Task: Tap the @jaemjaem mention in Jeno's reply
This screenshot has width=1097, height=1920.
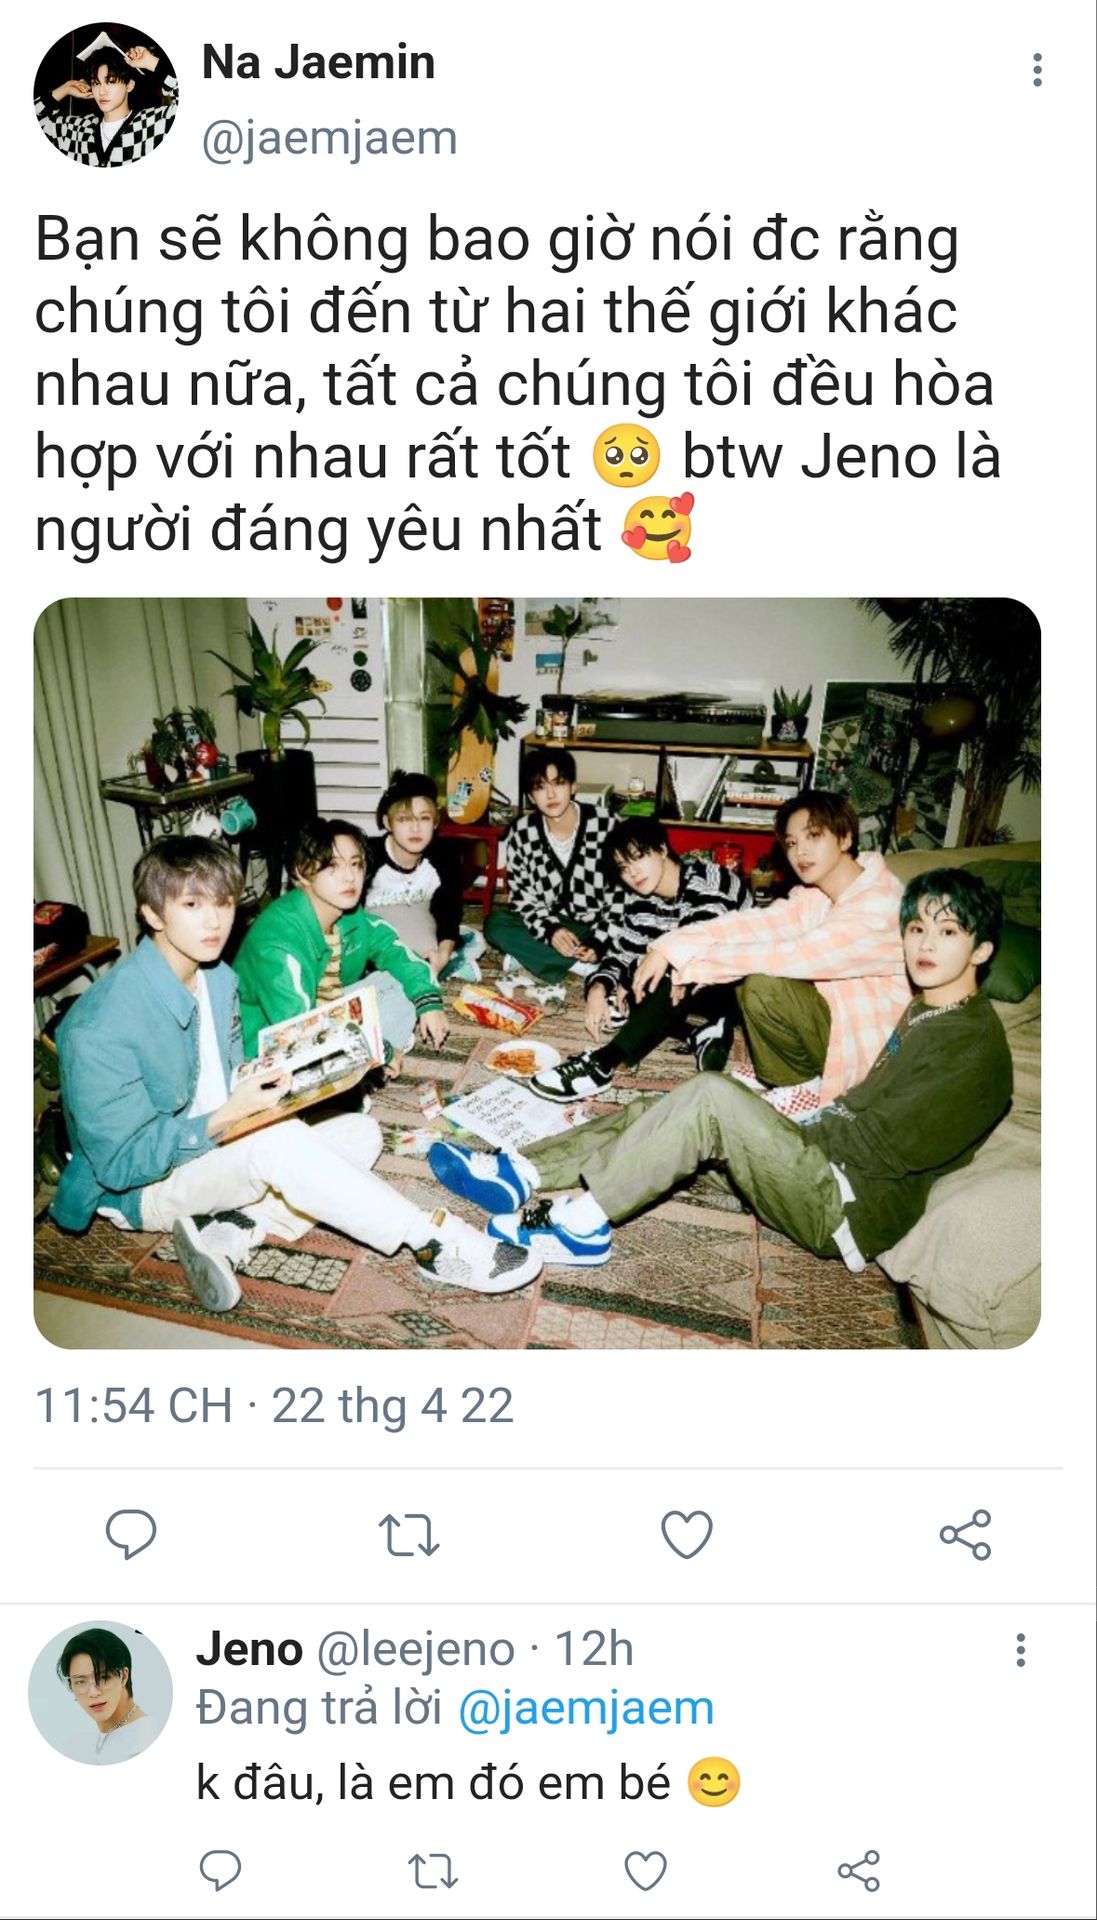Action: 586,1708
